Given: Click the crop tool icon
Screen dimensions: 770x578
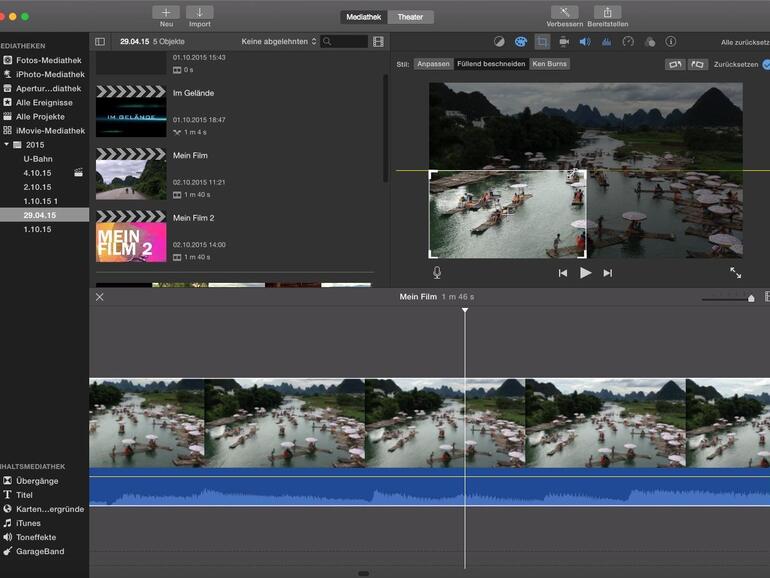Looking at the screenshot, I should [542, 42].
